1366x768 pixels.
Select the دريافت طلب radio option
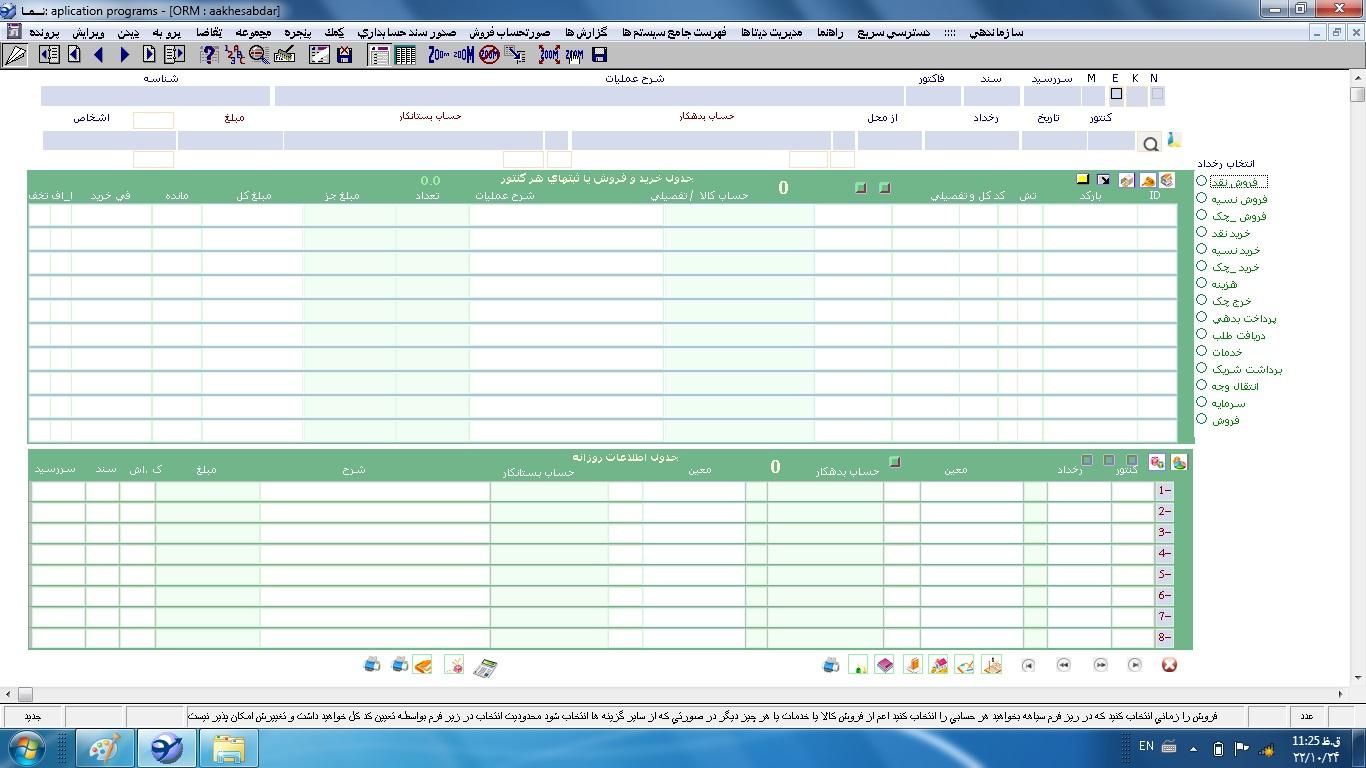1202,334
